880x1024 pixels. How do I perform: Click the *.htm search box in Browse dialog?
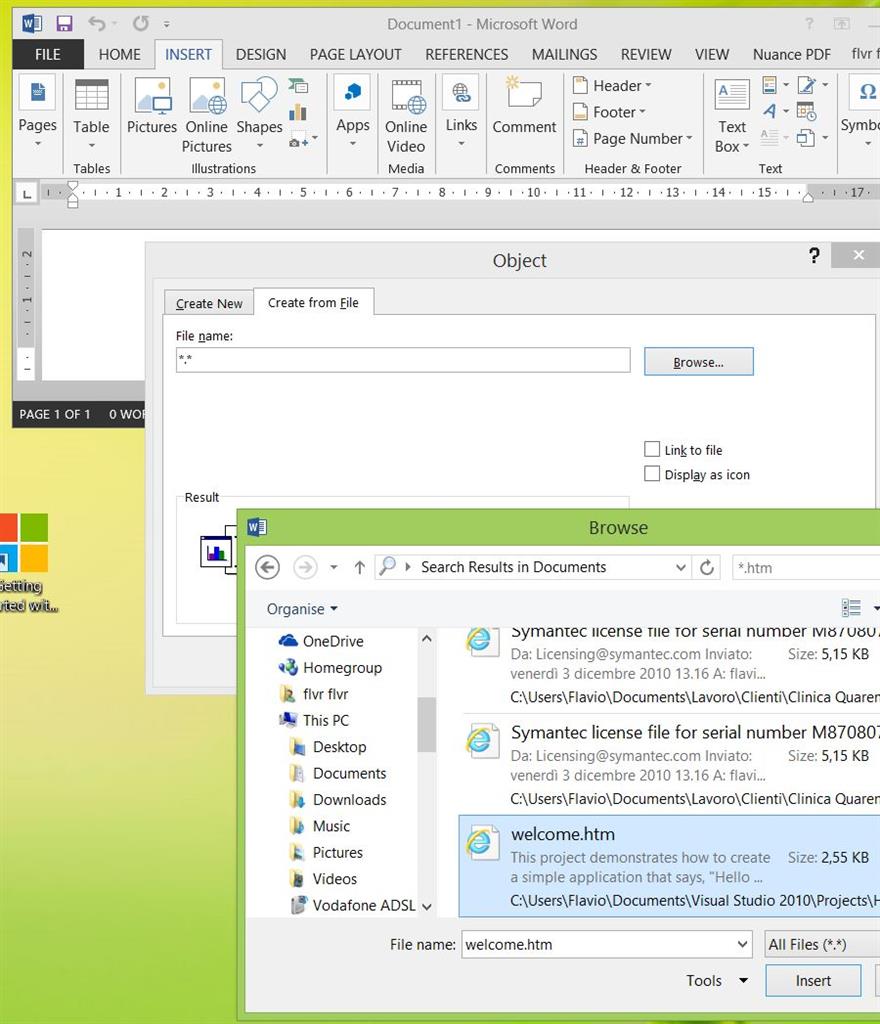806,568
